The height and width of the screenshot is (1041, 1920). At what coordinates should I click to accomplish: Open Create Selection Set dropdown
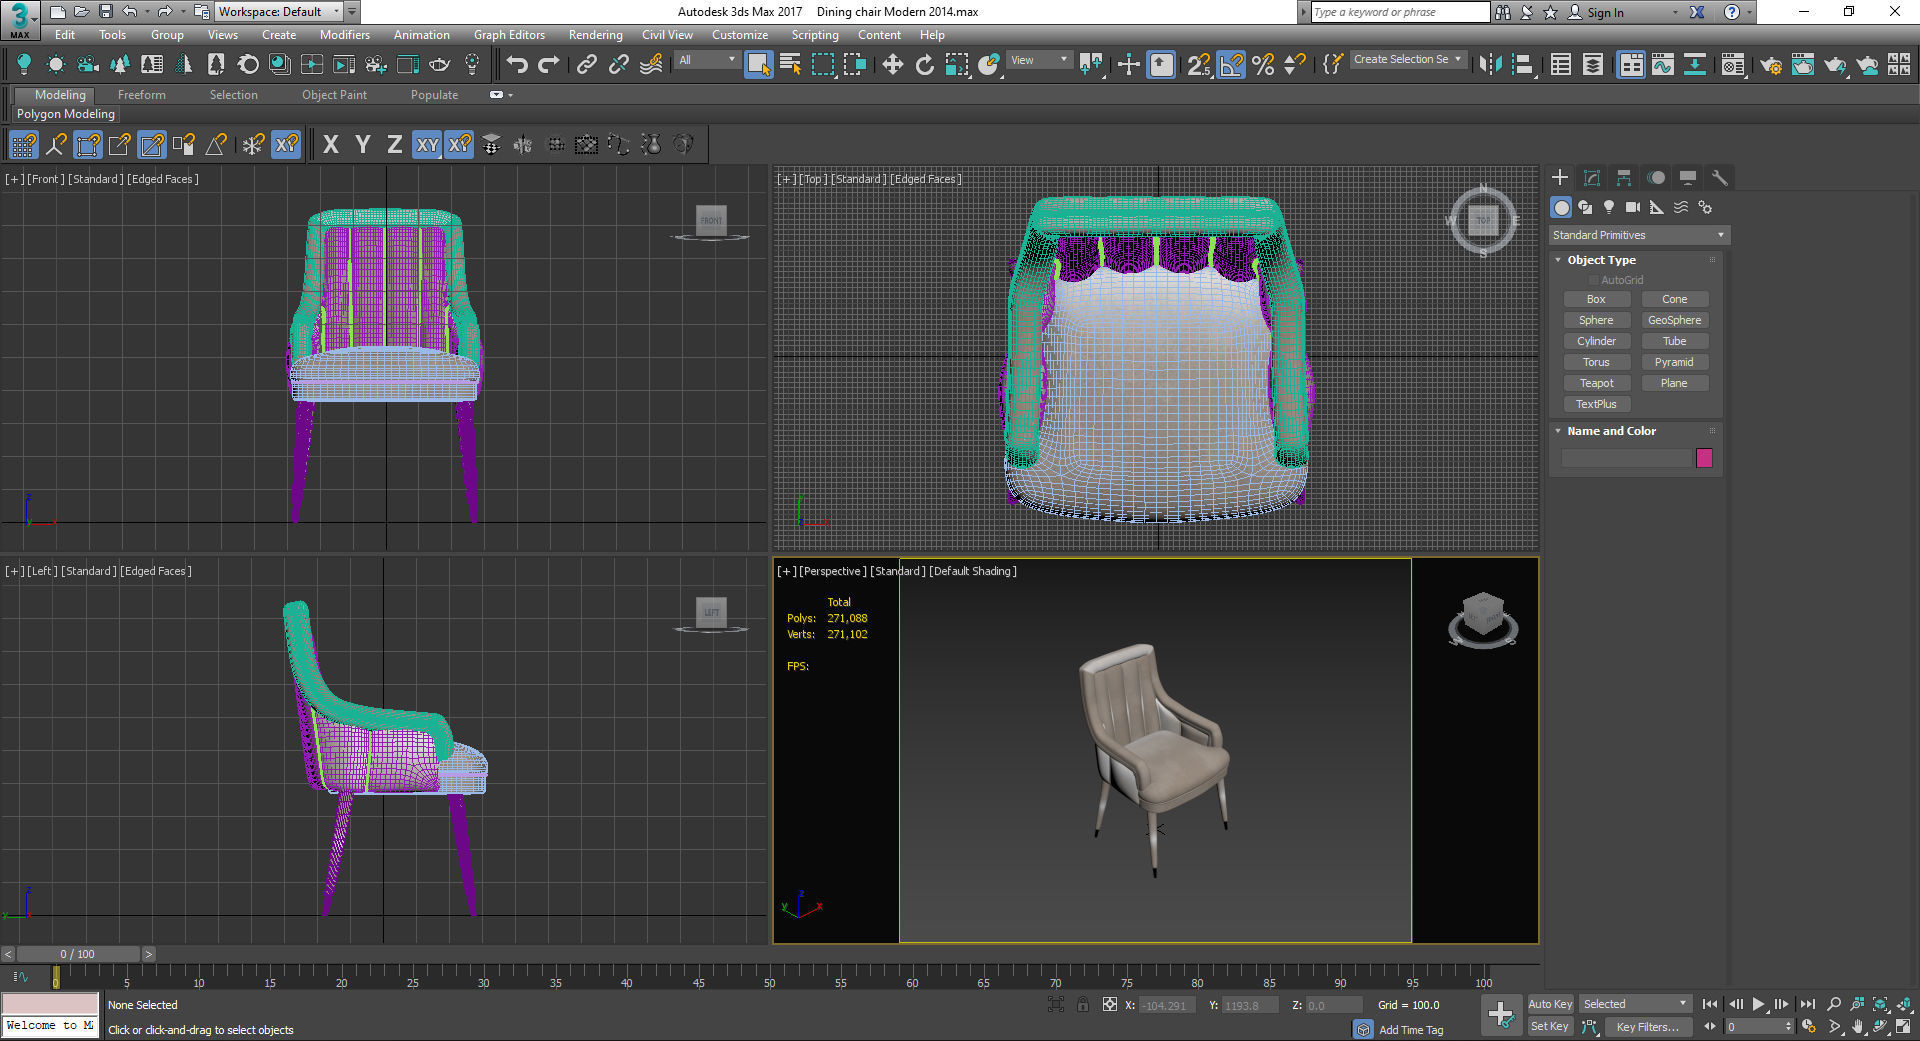click(x=1408, y=60)
